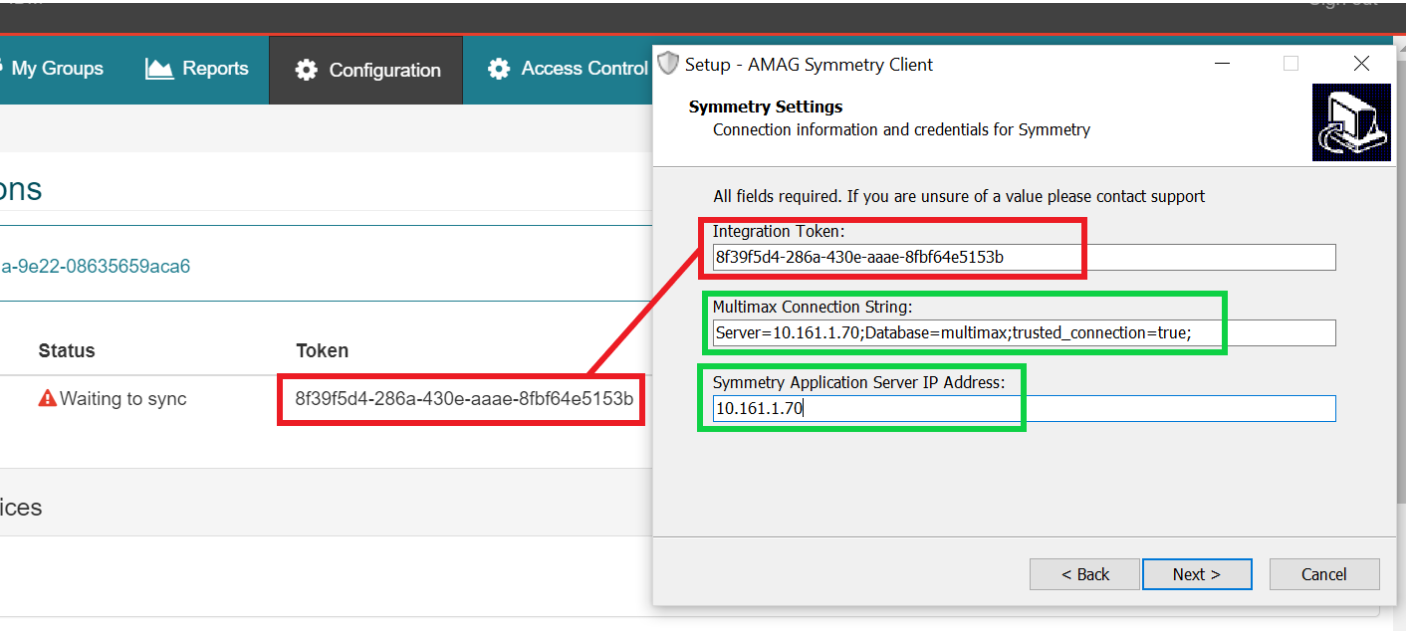
Task: Switch to the Reports tab
Action: pyautogui.click(x=197, y=69)
